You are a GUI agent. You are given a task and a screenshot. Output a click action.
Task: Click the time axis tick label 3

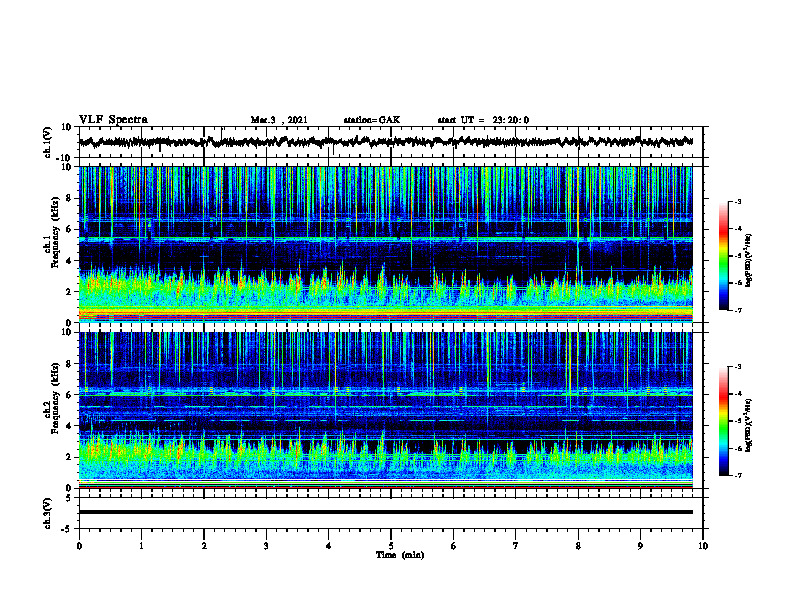pos(266,546)
